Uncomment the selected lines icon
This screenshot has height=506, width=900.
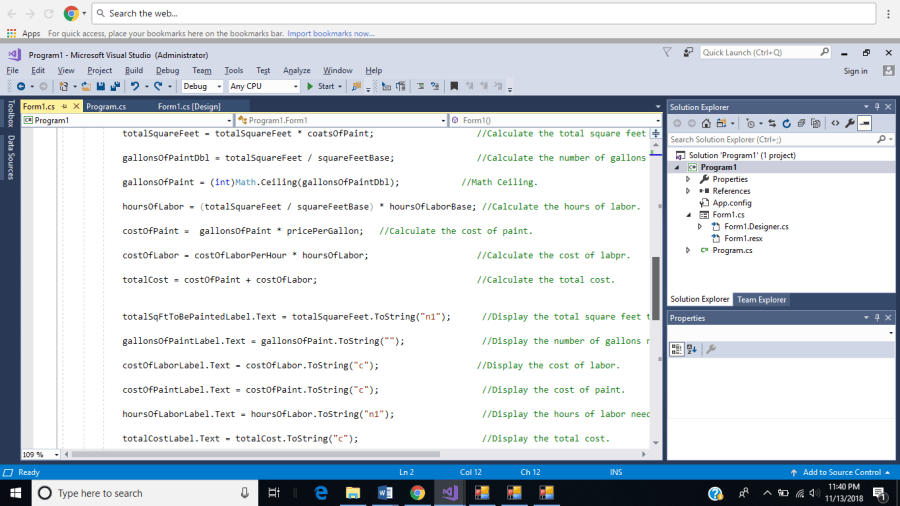435,86
